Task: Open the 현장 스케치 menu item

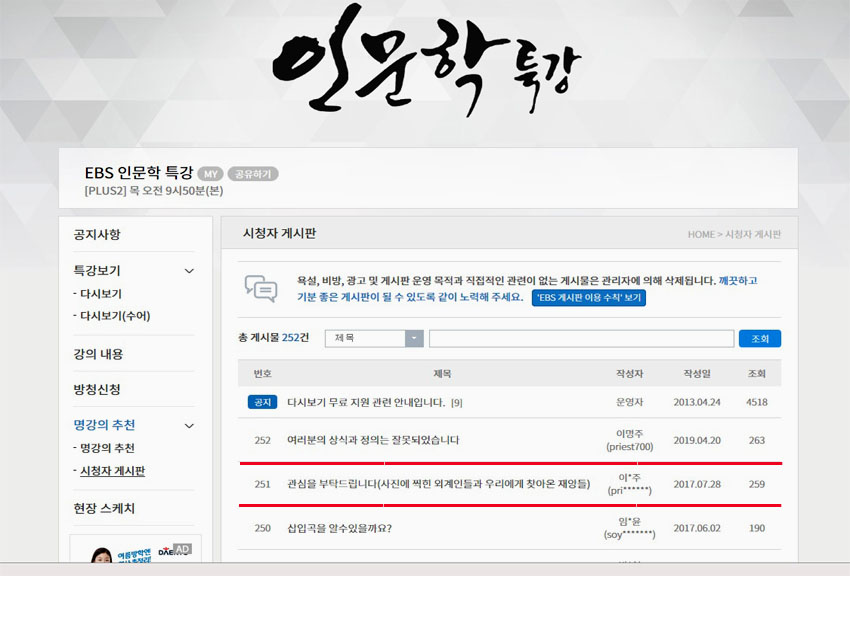Action: click(x=104, y=508)
